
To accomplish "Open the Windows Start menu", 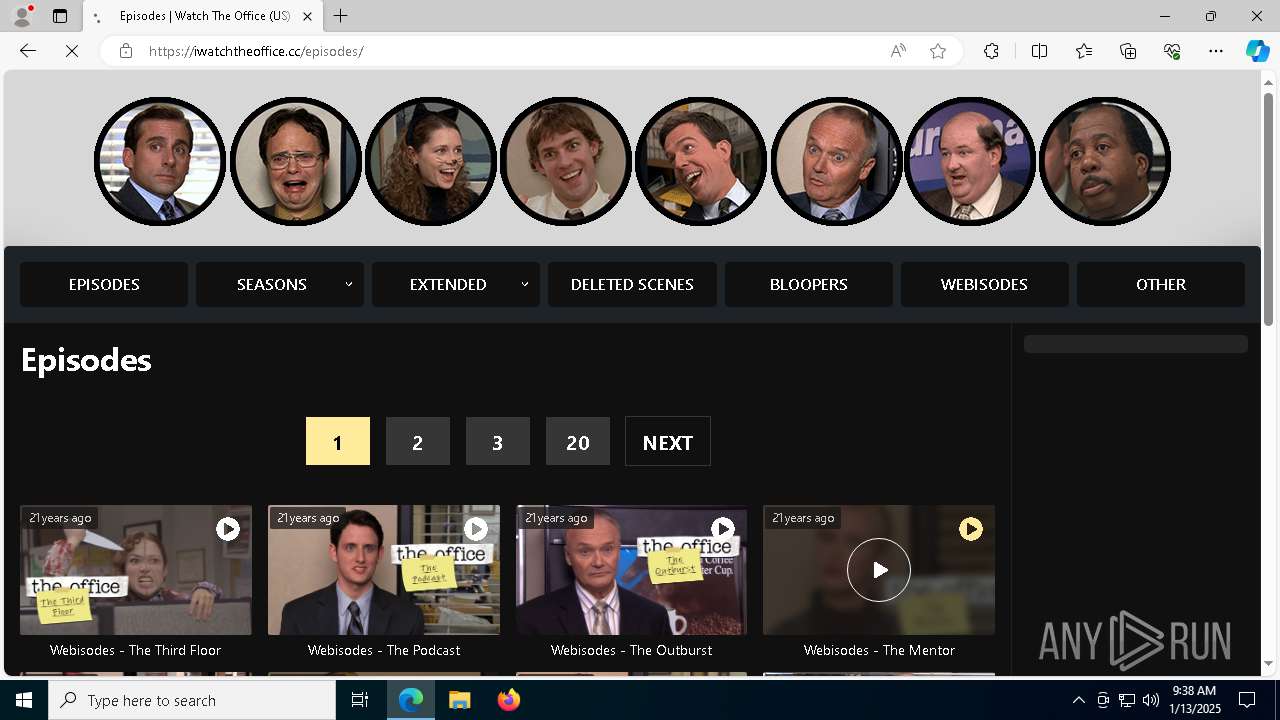I will point(24,700).
